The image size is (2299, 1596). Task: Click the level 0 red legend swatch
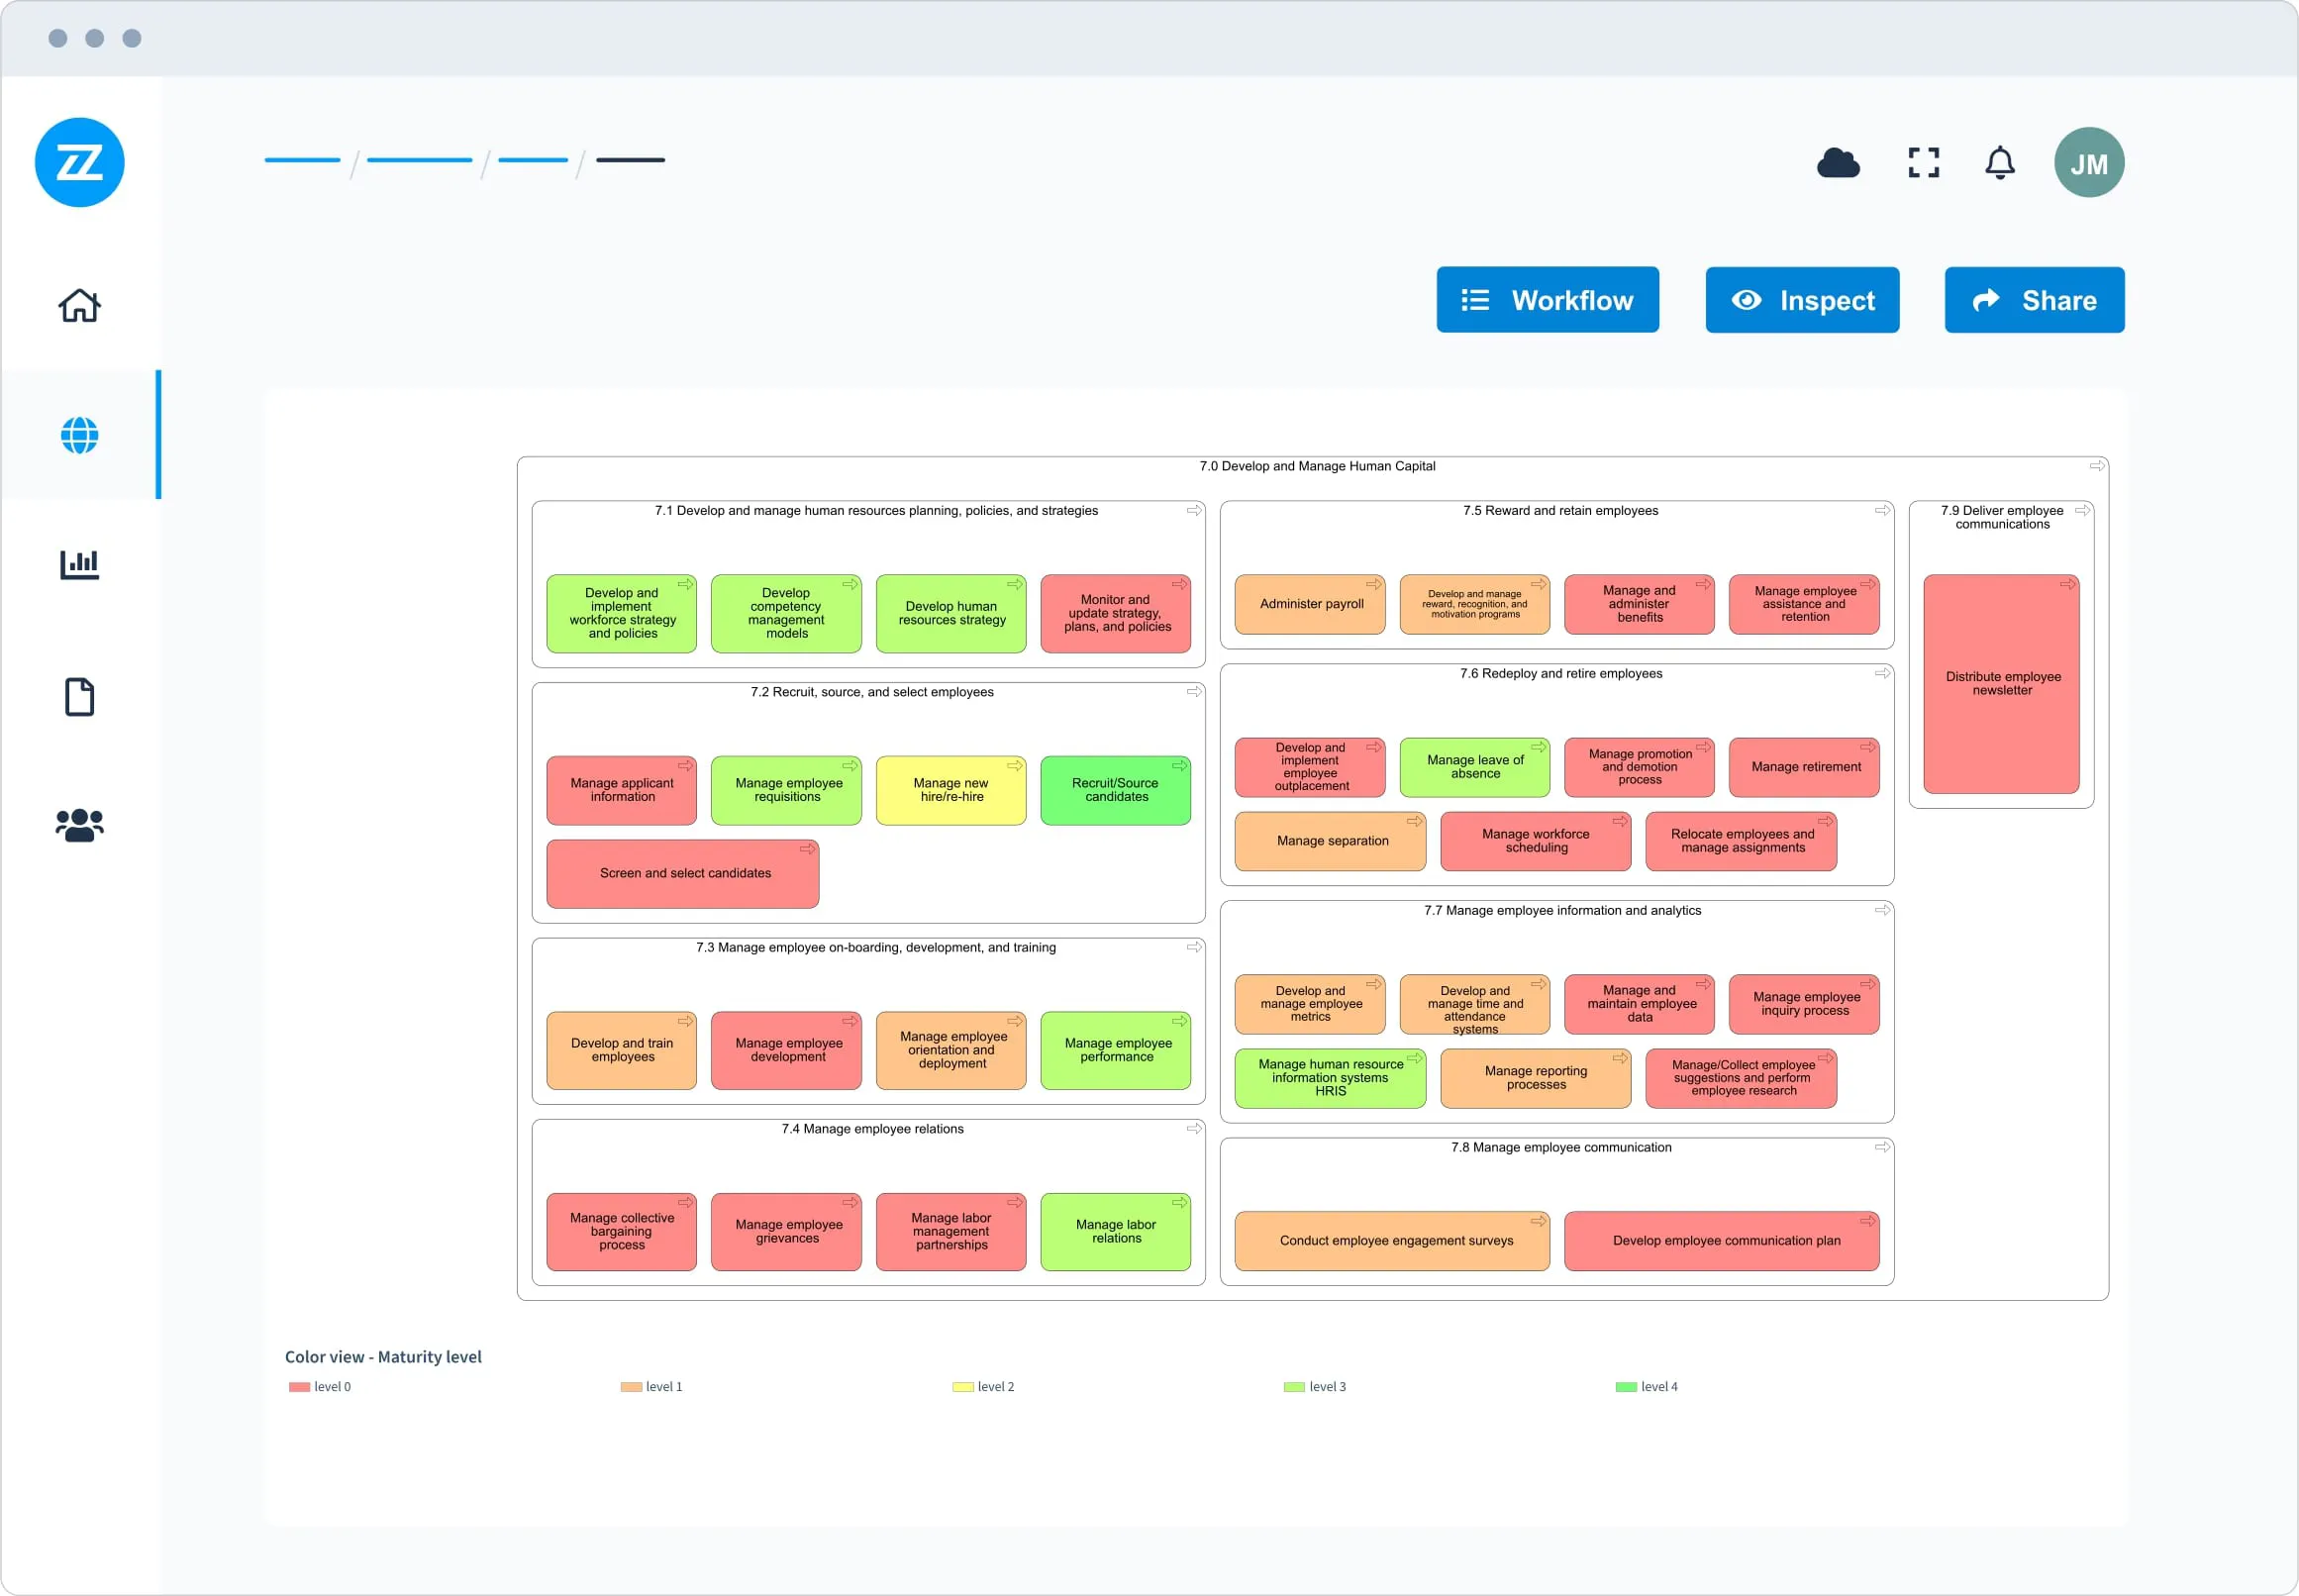point(299,1387)
